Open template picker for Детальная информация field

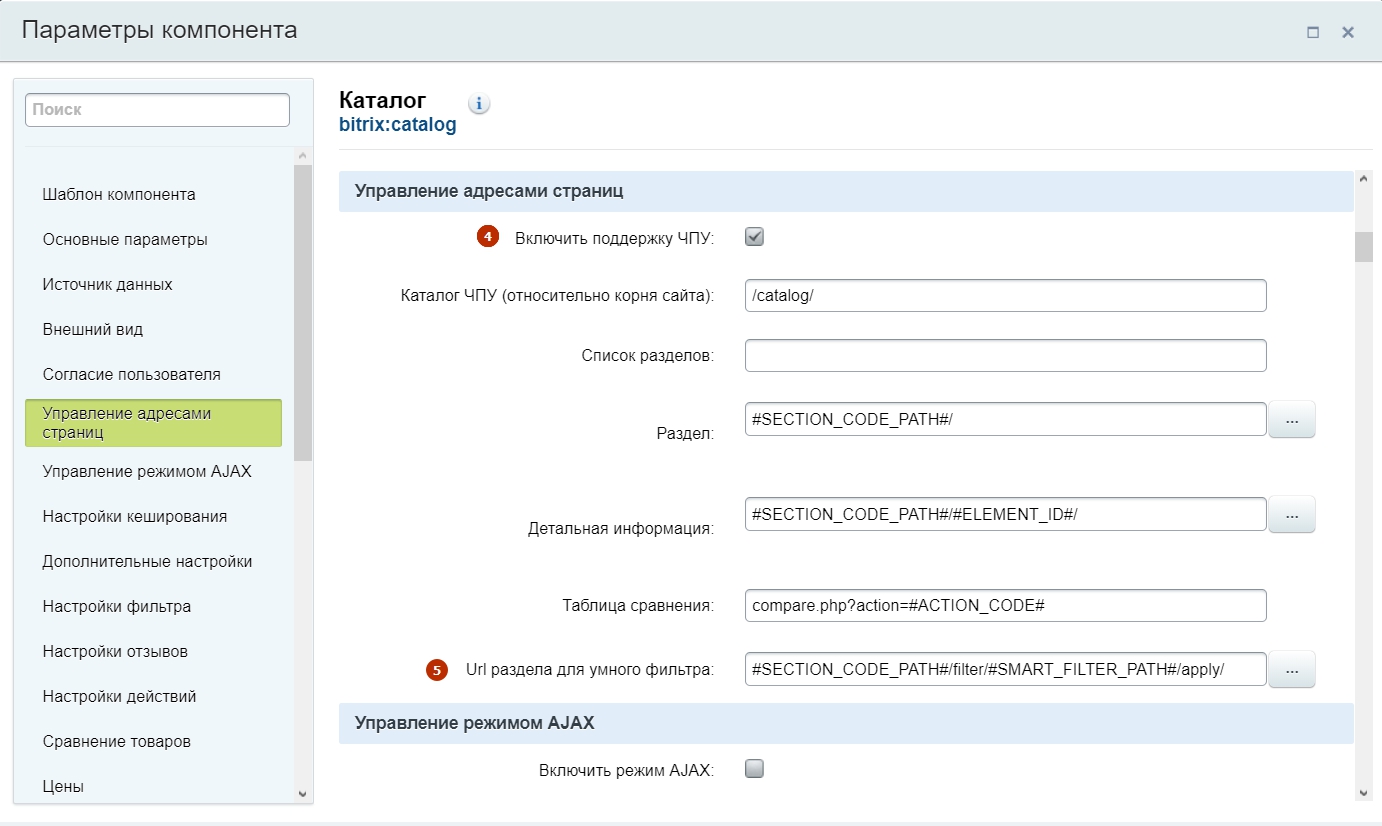pyautogui.click(x=1292, y=514)
